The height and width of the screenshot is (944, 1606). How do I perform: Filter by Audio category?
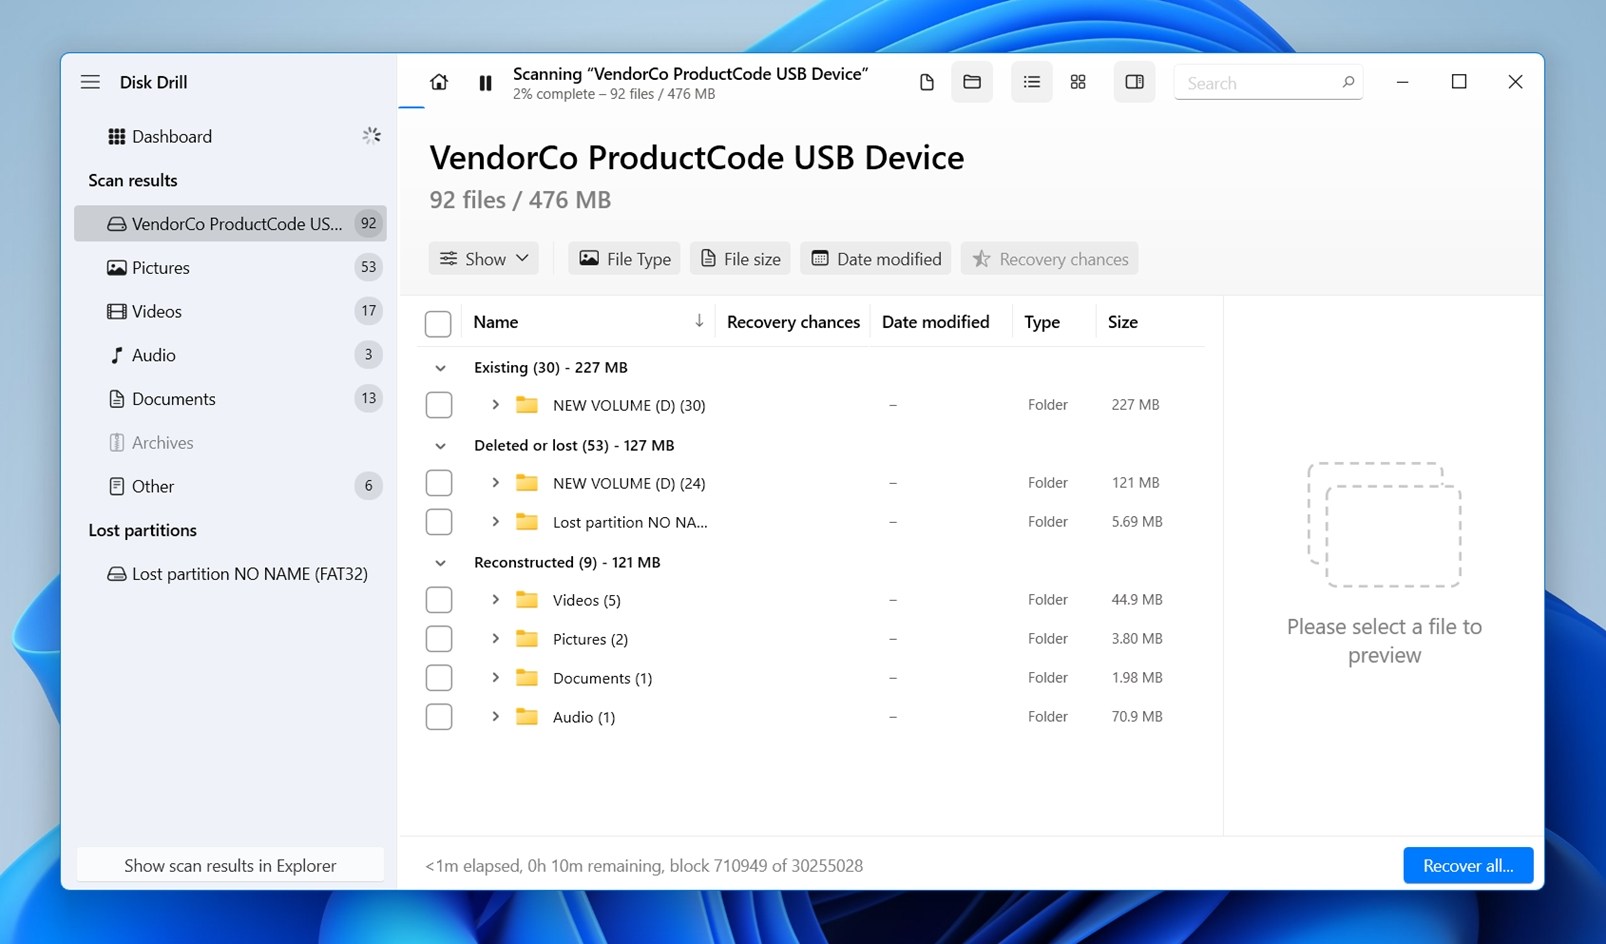click(230, 355)
